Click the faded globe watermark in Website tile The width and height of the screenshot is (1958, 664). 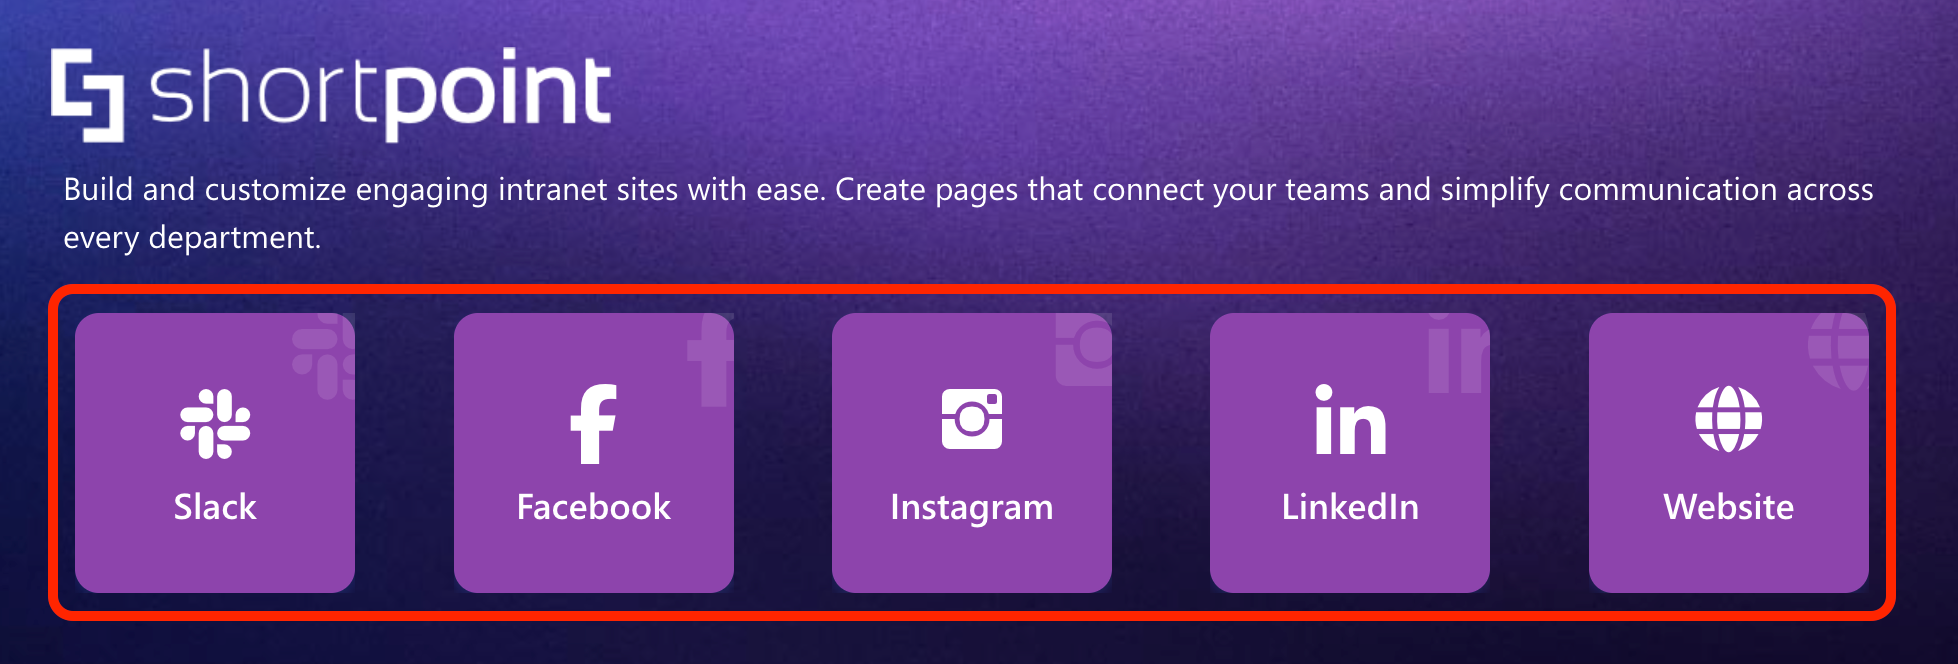tap(1838, 351)
